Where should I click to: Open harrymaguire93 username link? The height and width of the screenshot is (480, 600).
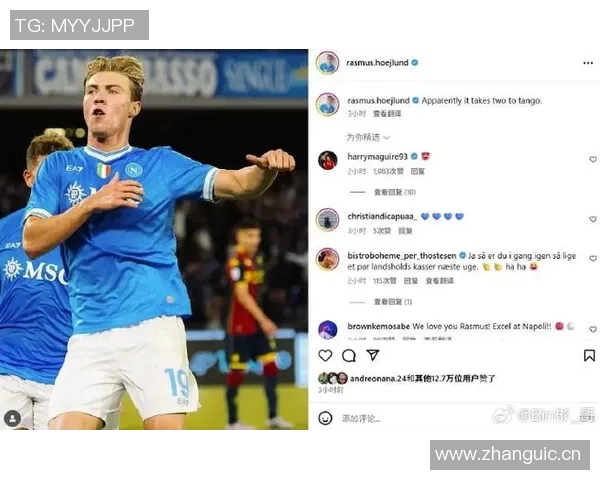pyautogui.click(x=377, y=157)
